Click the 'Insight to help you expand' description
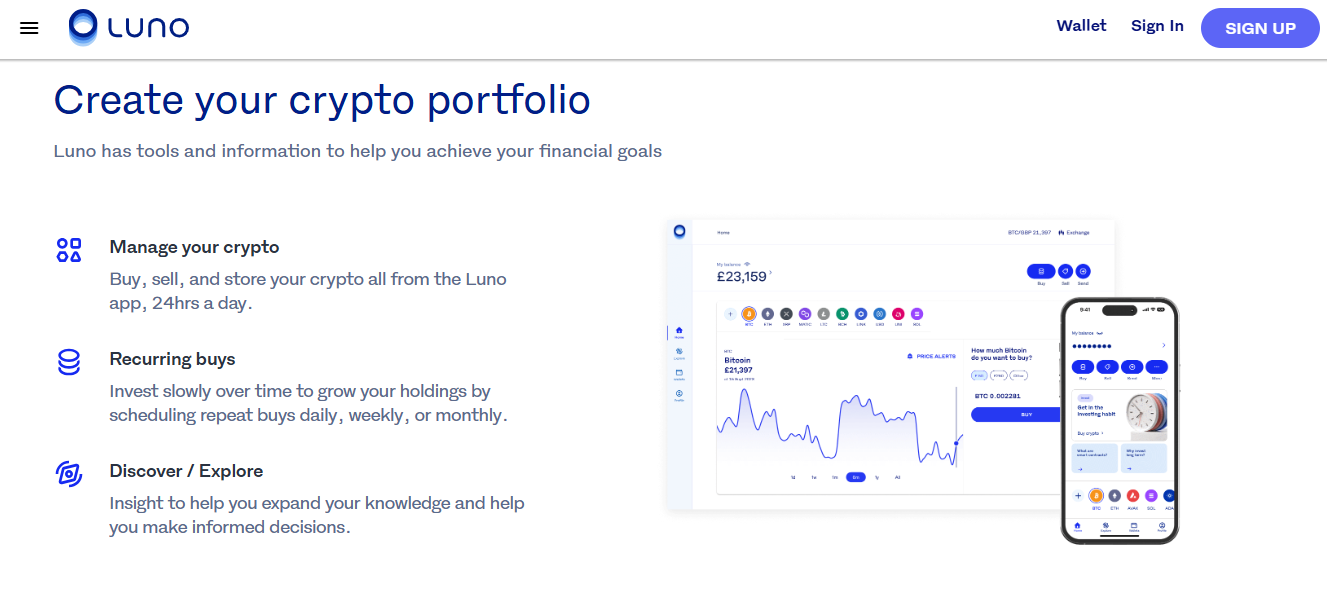This screenshot has height=593, width=1327. (317, 515)
